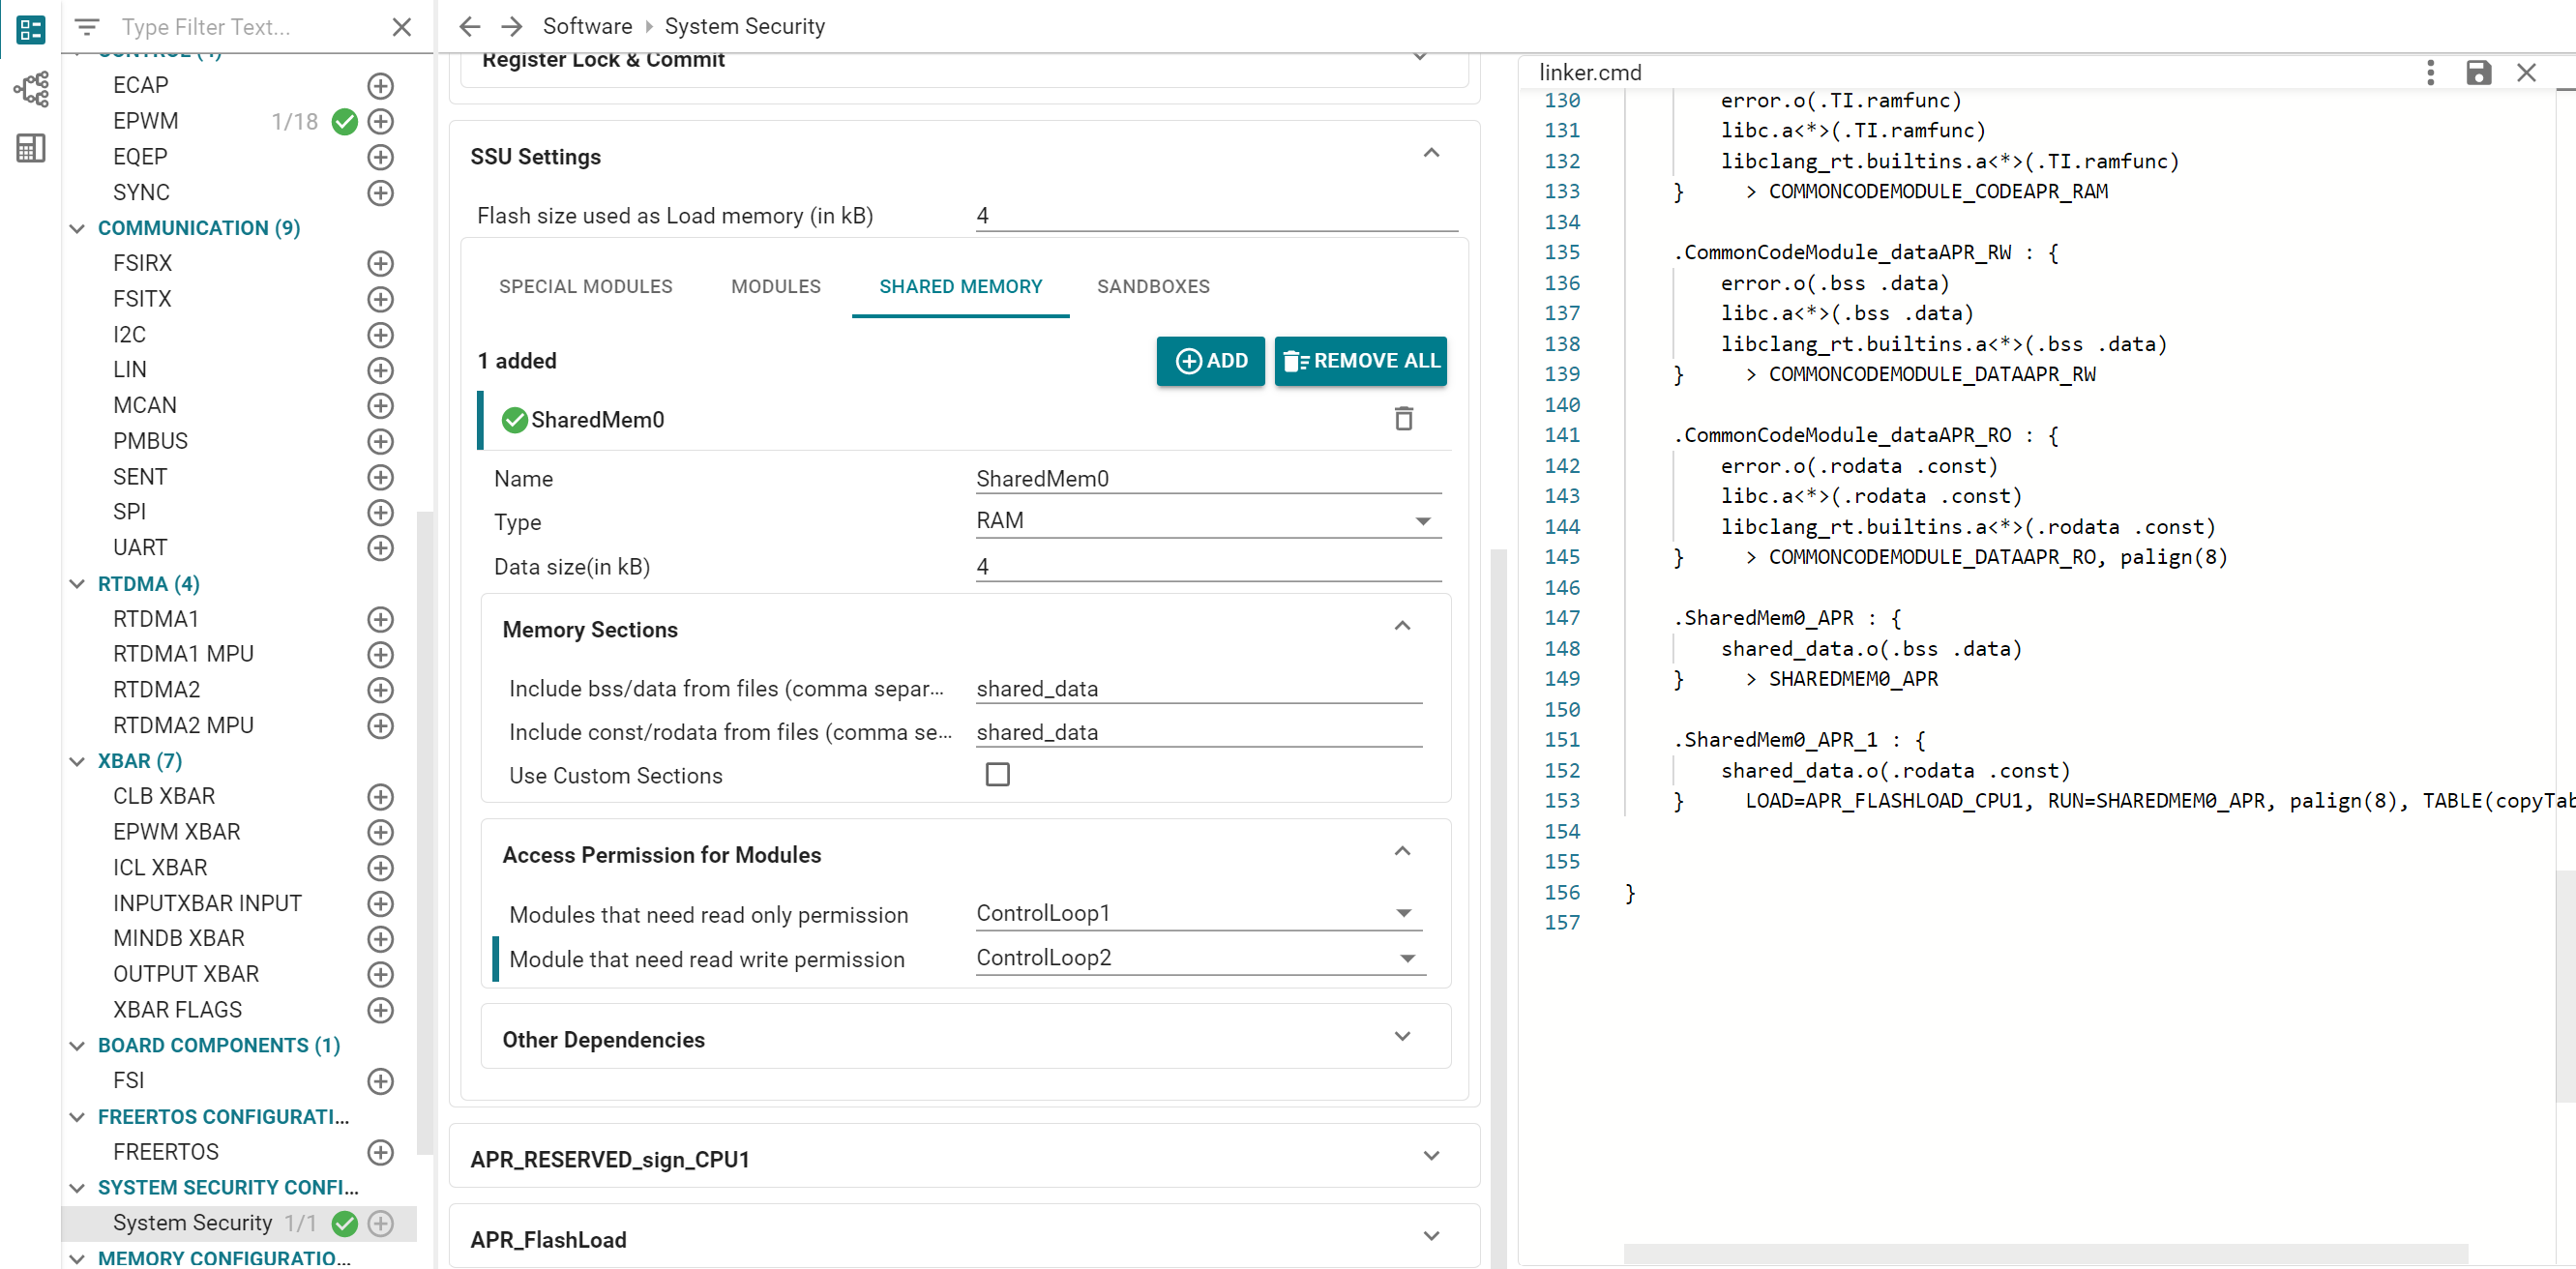Screen dimensions: 2576x1269
Task: Switch to the SANDBOXES tab
Action: [1152, 287]
